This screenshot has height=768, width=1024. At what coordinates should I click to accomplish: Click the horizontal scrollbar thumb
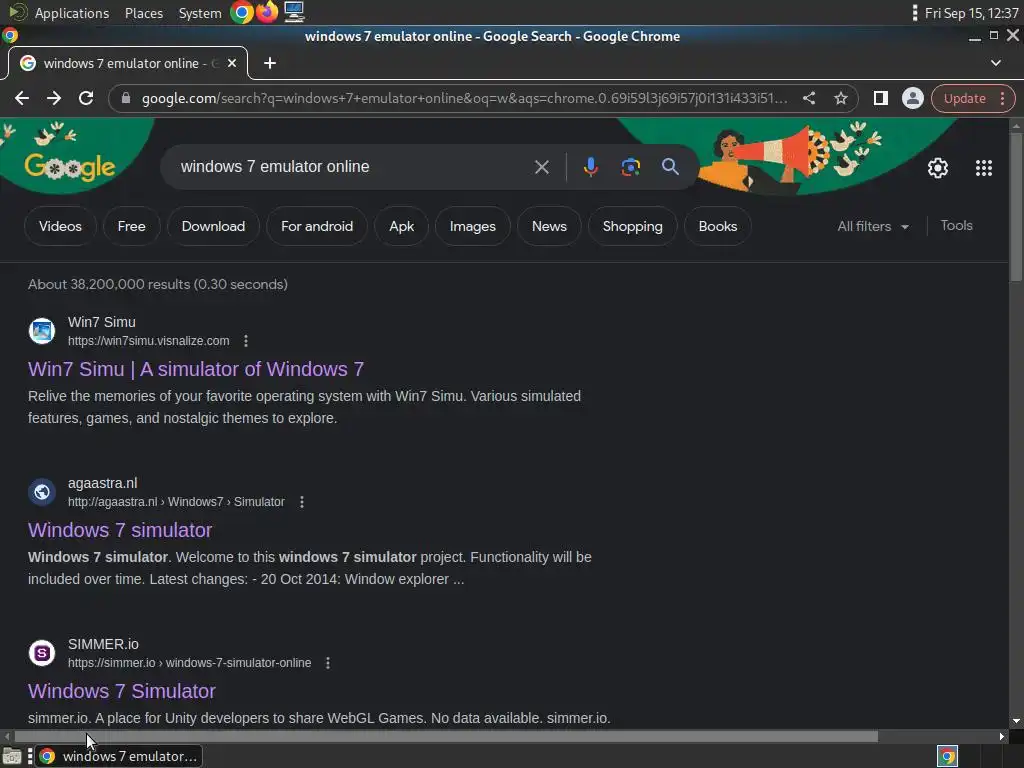pyautogui.click(x=446, y=737)
